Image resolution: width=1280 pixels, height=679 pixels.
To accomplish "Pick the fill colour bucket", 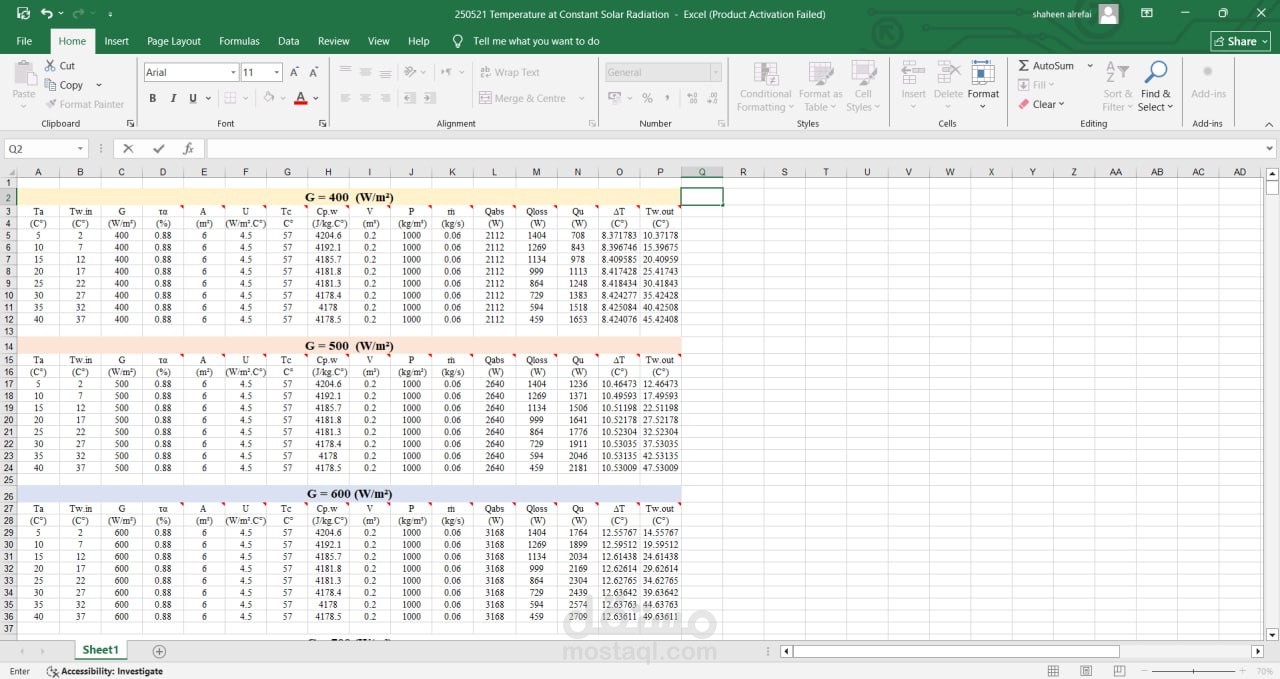I will coord(268,98).
